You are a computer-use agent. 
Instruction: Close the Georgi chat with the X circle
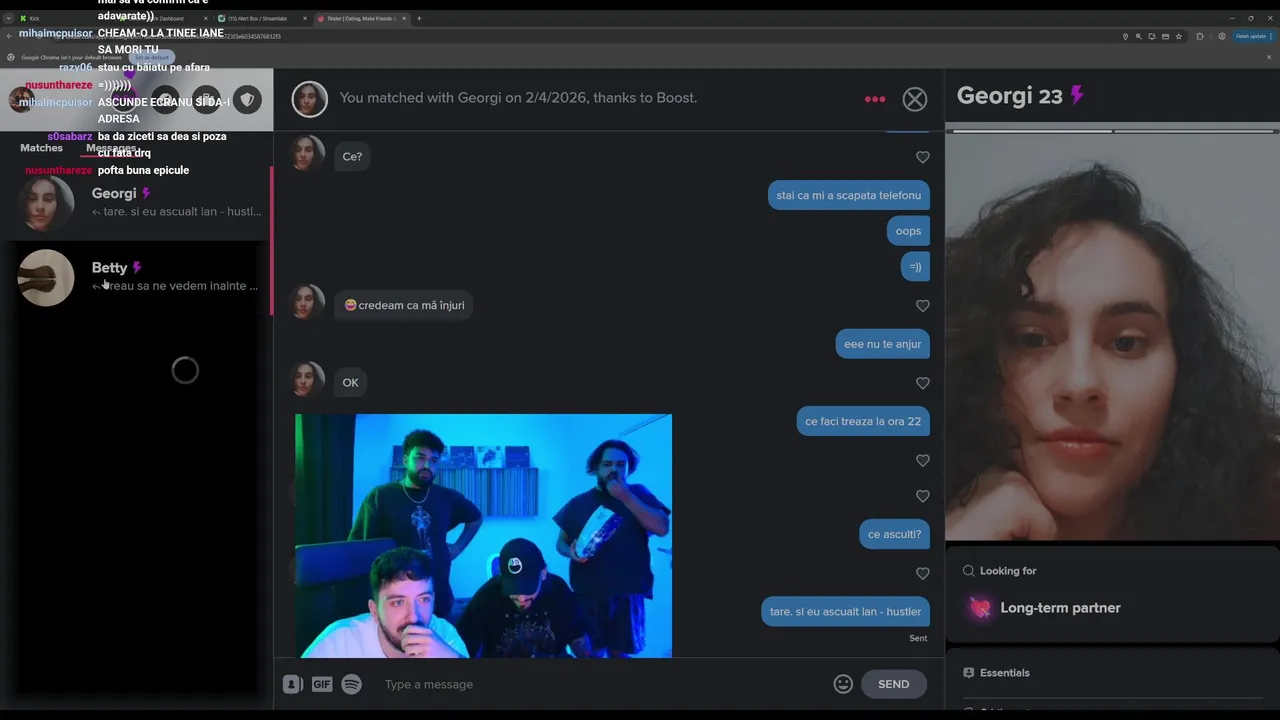pos(915,99)
